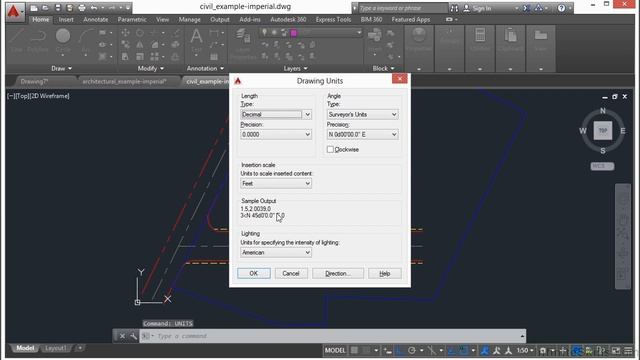Switch to the Insert ribbon tab

coord(66,19)
